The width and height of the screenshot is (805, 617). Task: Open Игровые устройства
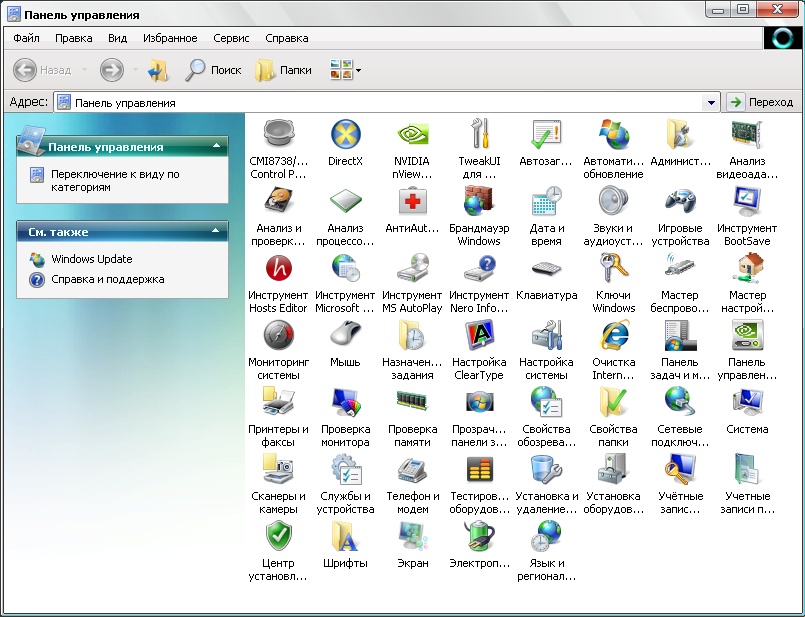click(x=680, y=216)
